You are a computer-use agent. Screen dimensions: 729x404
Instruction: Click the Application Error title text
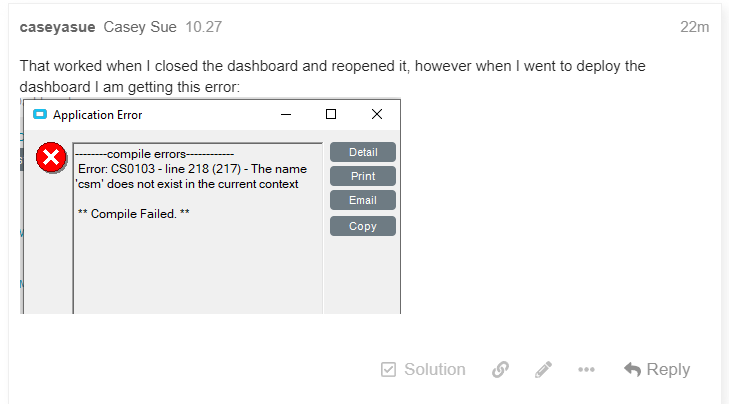(97, 115)
